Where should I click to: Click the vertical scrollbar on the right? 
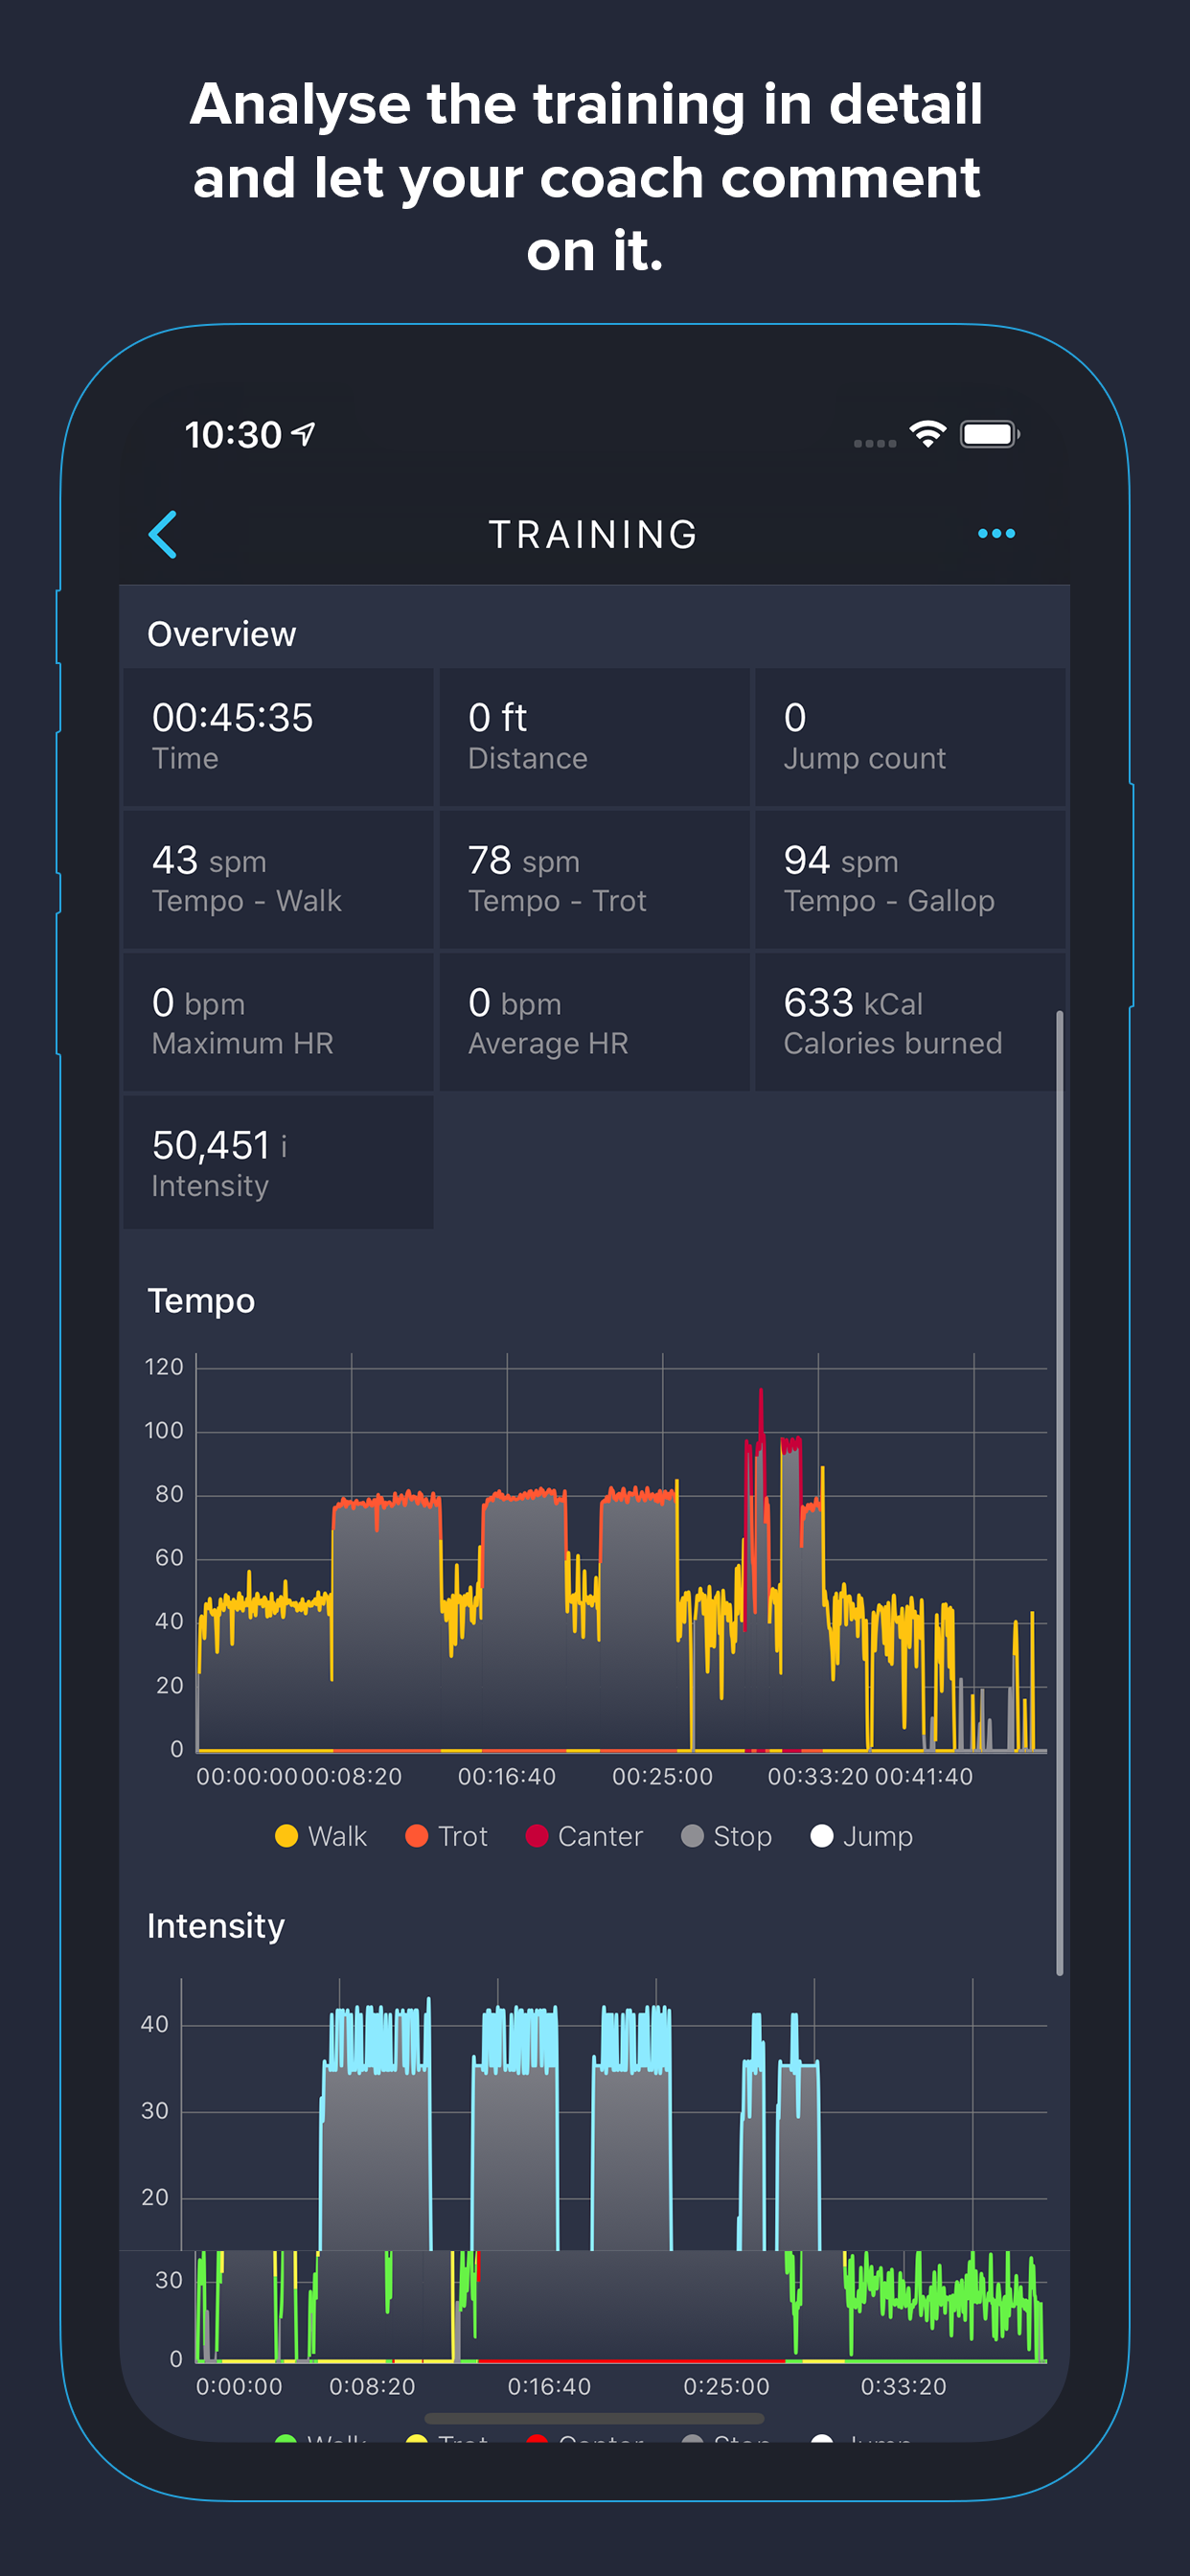pyautogui.click(x=1059, y=1493)
